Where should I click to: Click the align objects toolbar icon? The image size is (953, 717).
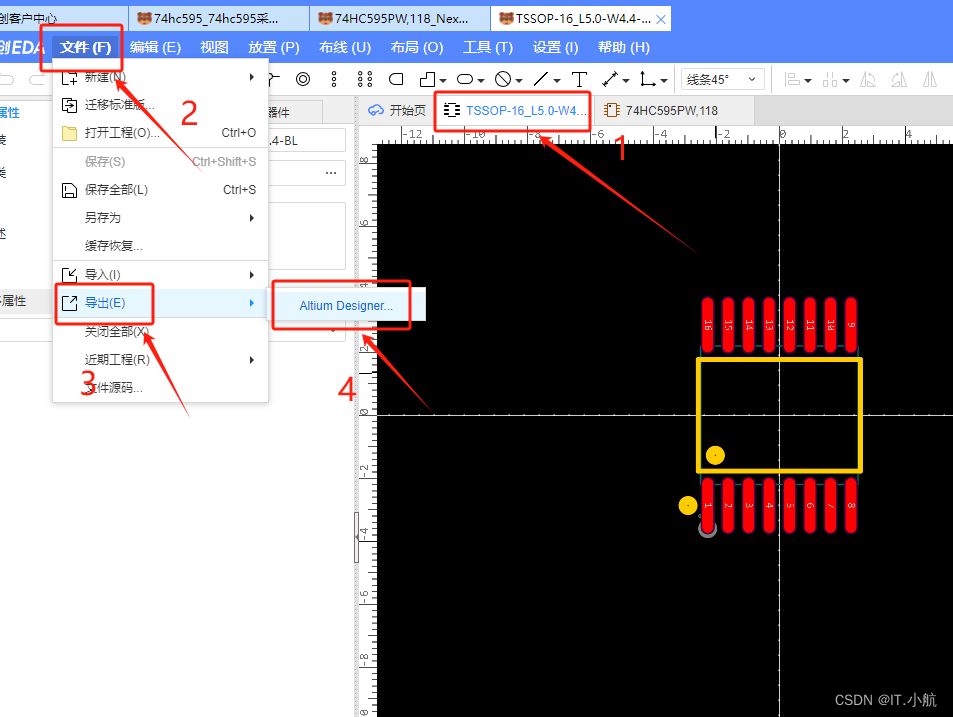tap(792, 79)
